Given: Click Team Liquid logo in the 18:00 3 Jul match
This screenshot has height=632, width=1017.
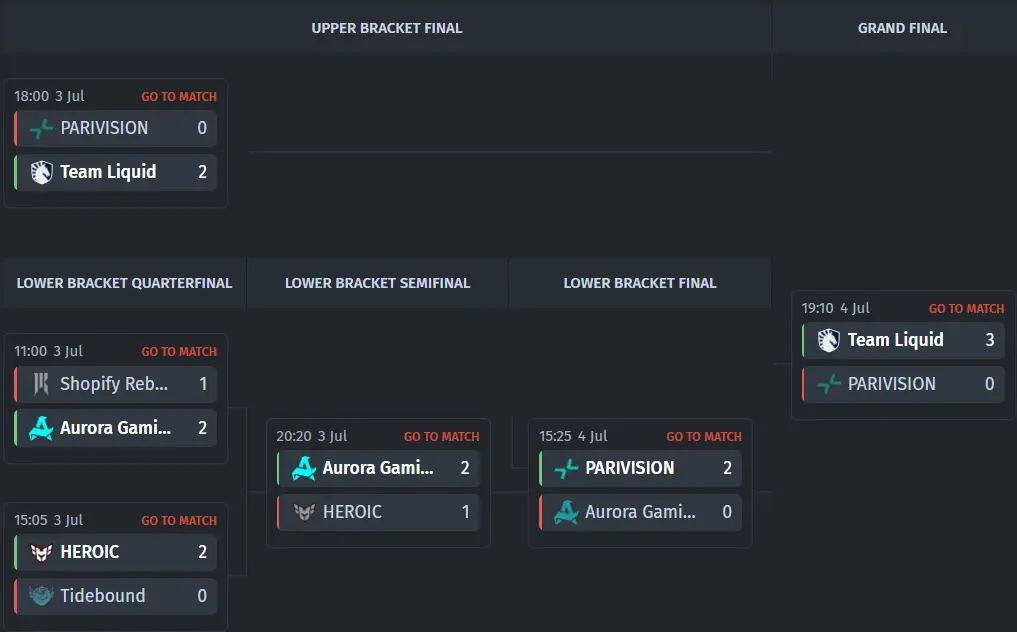Looking at the screenshot, I should coord(41,172).
